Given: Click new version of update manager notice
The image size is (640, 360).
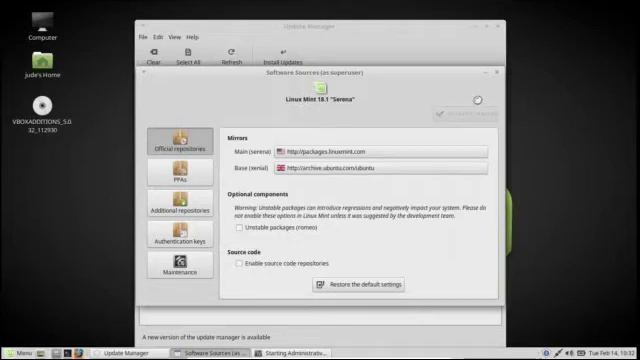Looking at the screenshot, I should 206,337.
